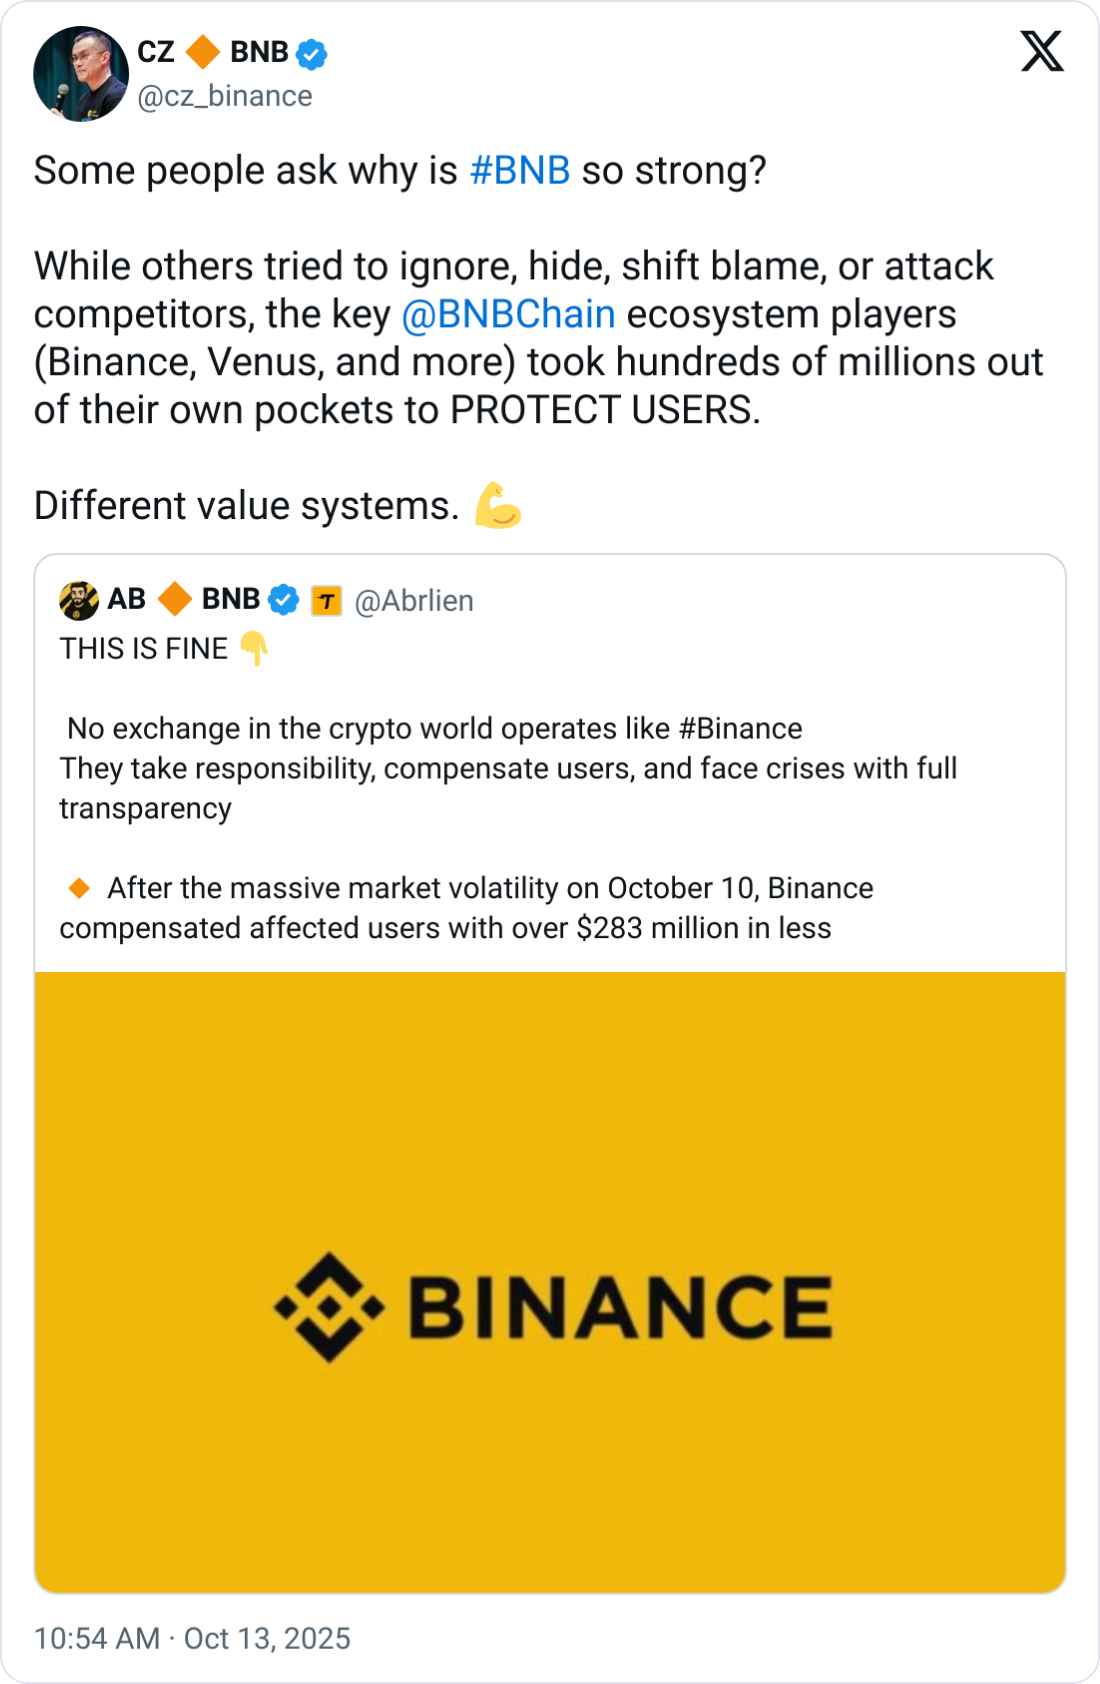The width and height of the screenshot is (1100, 1684).
Task: Click the orange diamond in AB's name
Action: [175, 599]
